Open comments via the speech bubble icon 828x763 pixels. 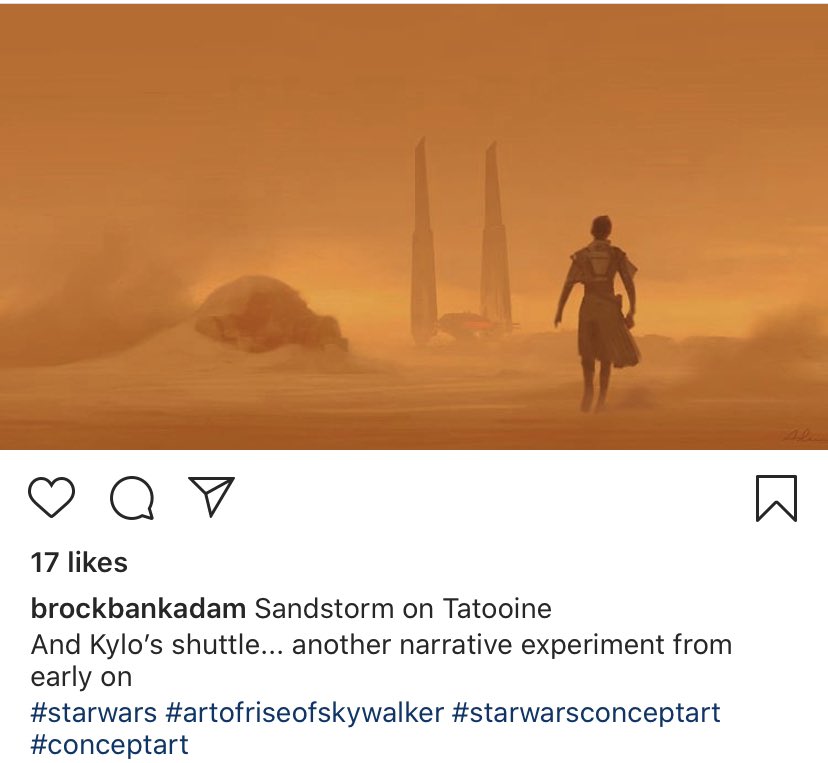coord(132,497)
